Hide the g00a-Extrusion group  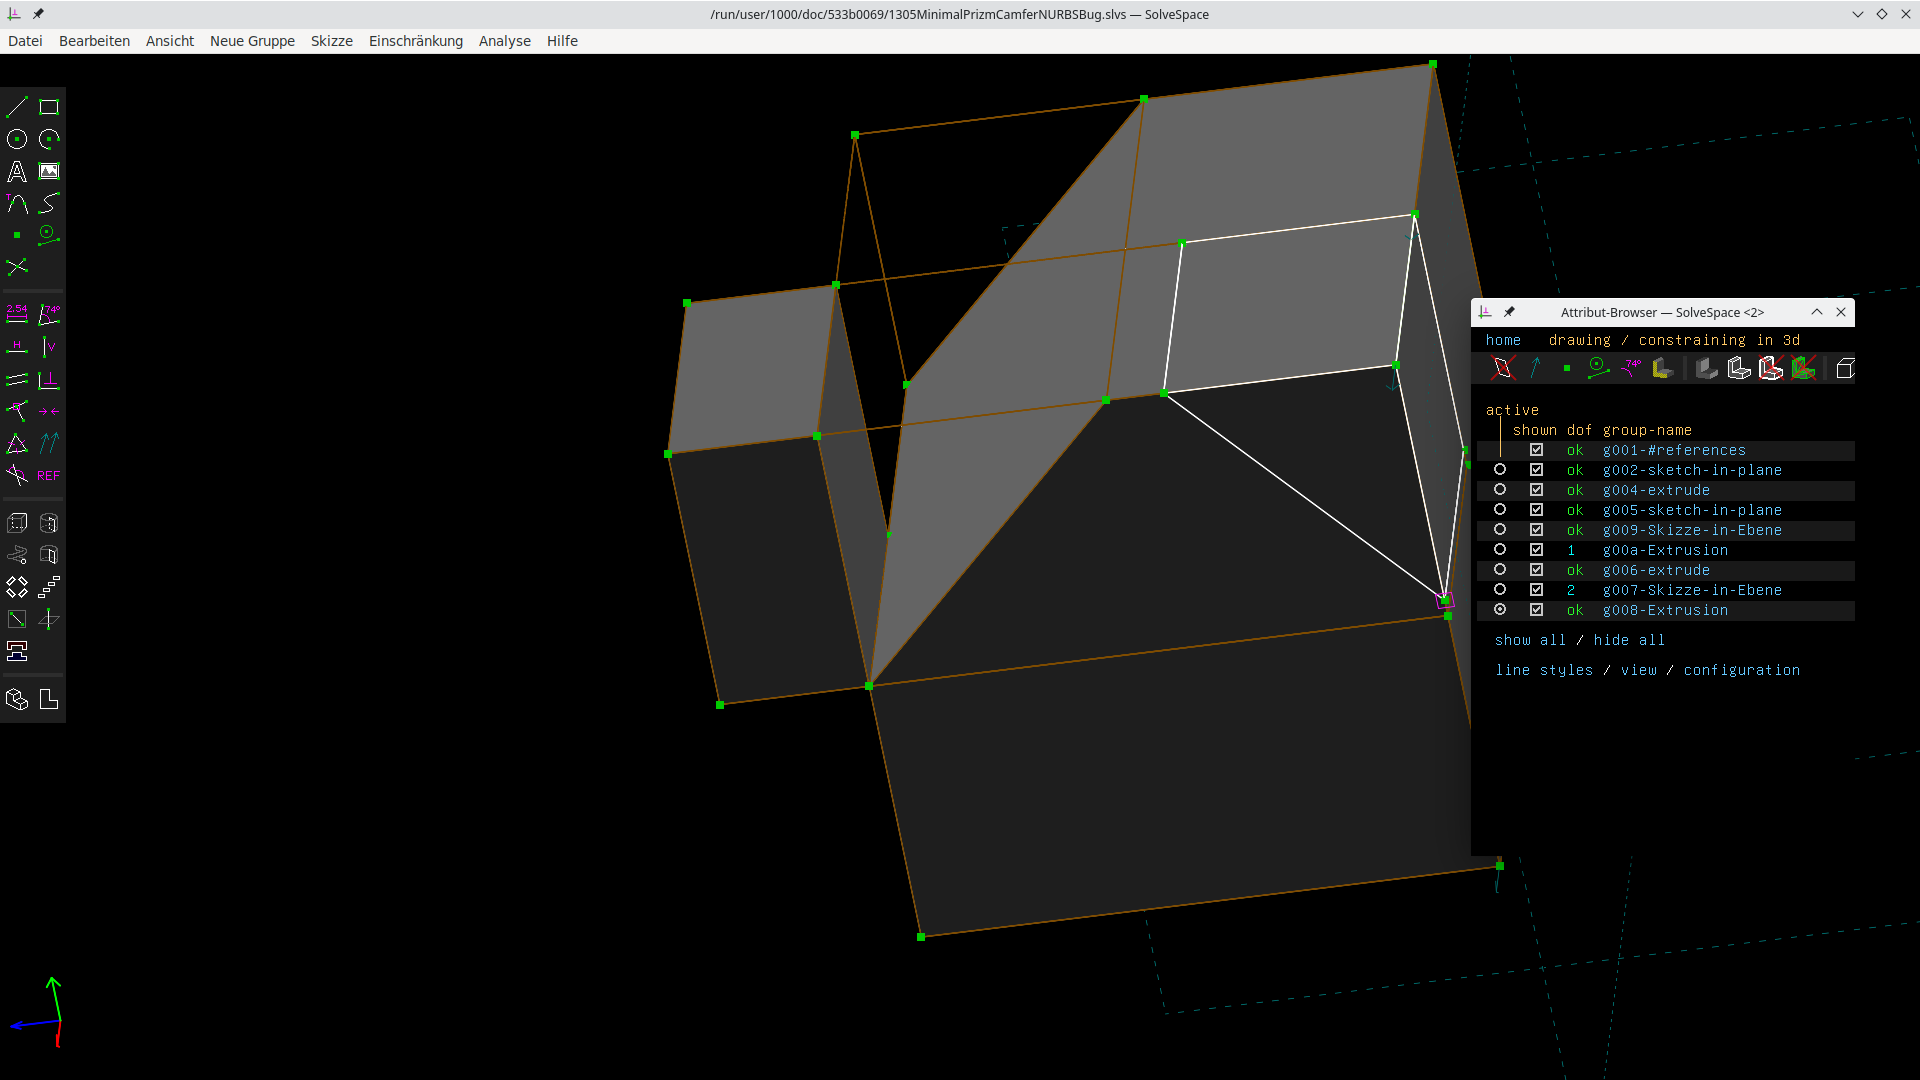tap(1537, 549)
